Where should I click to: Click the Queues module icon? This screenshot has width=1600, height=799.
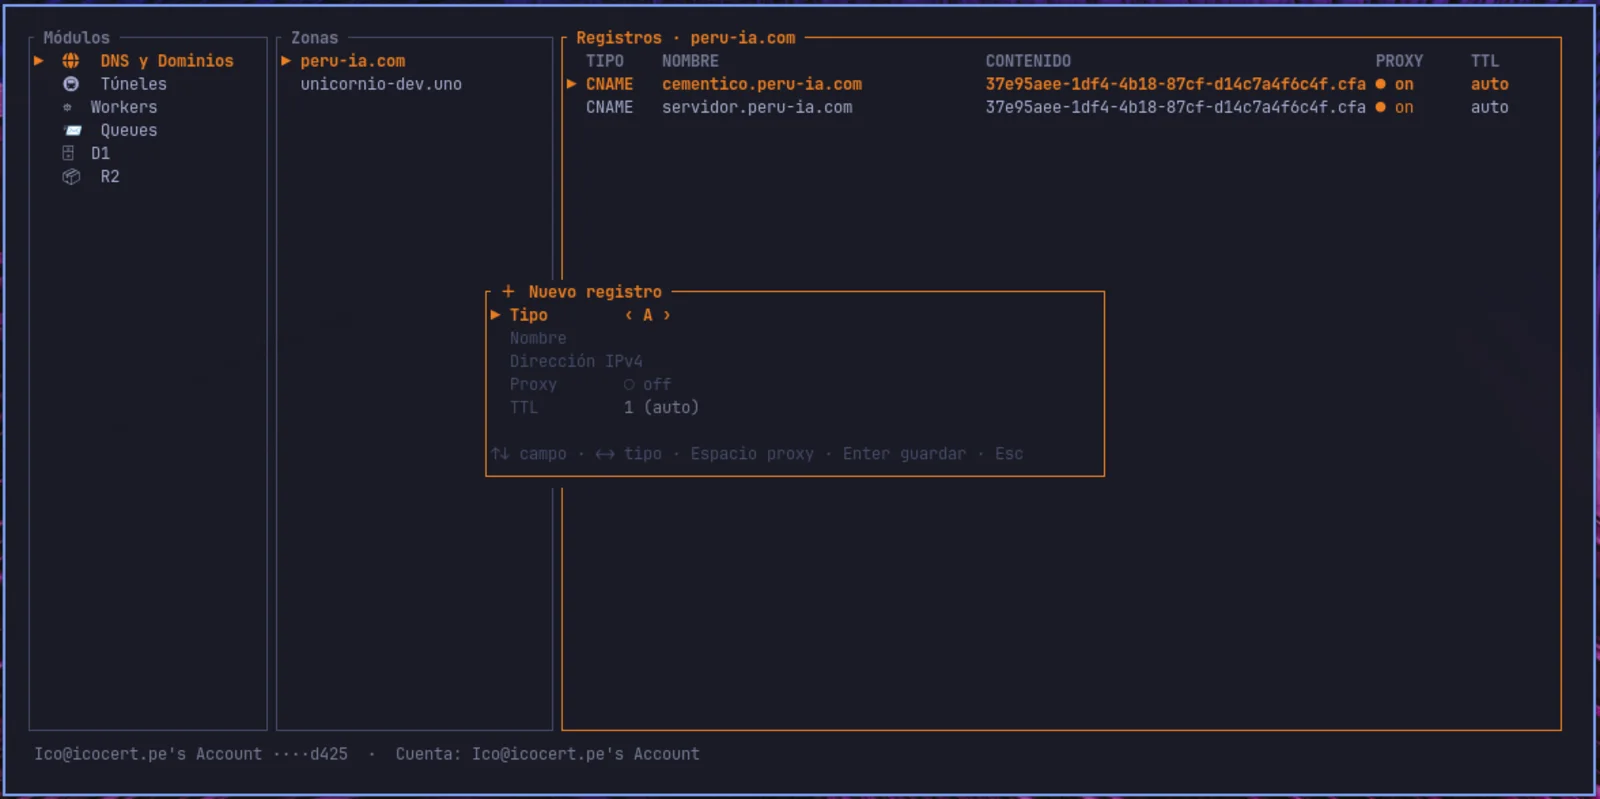73,130
